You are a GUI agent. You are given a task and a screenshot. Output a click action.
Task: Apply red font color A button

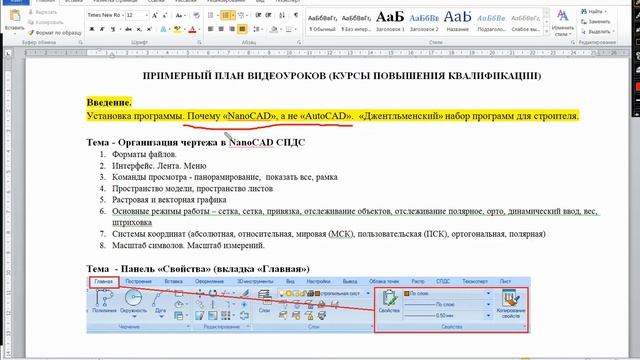coord(192,29)
